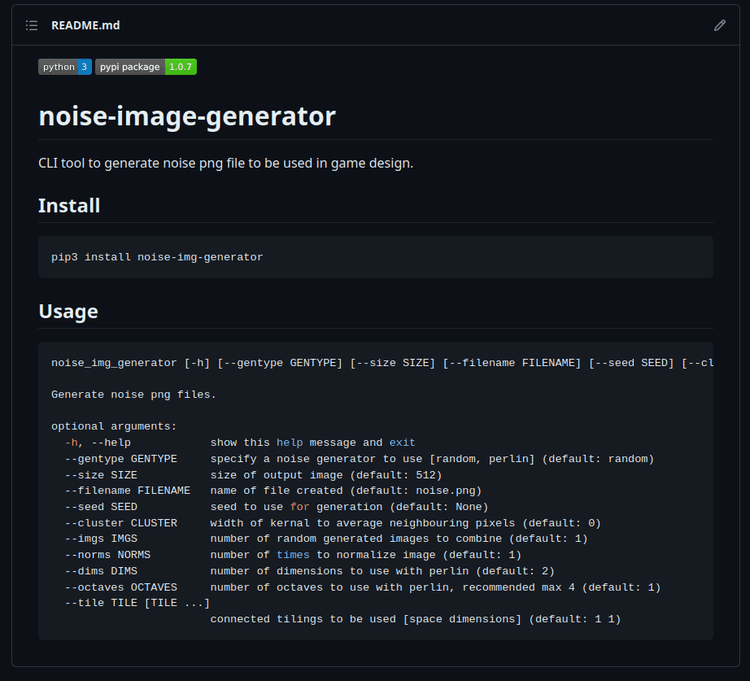Click the '--cluster CLUSTER' option
The image size is (750, 681).
click(x=121, y=523)
